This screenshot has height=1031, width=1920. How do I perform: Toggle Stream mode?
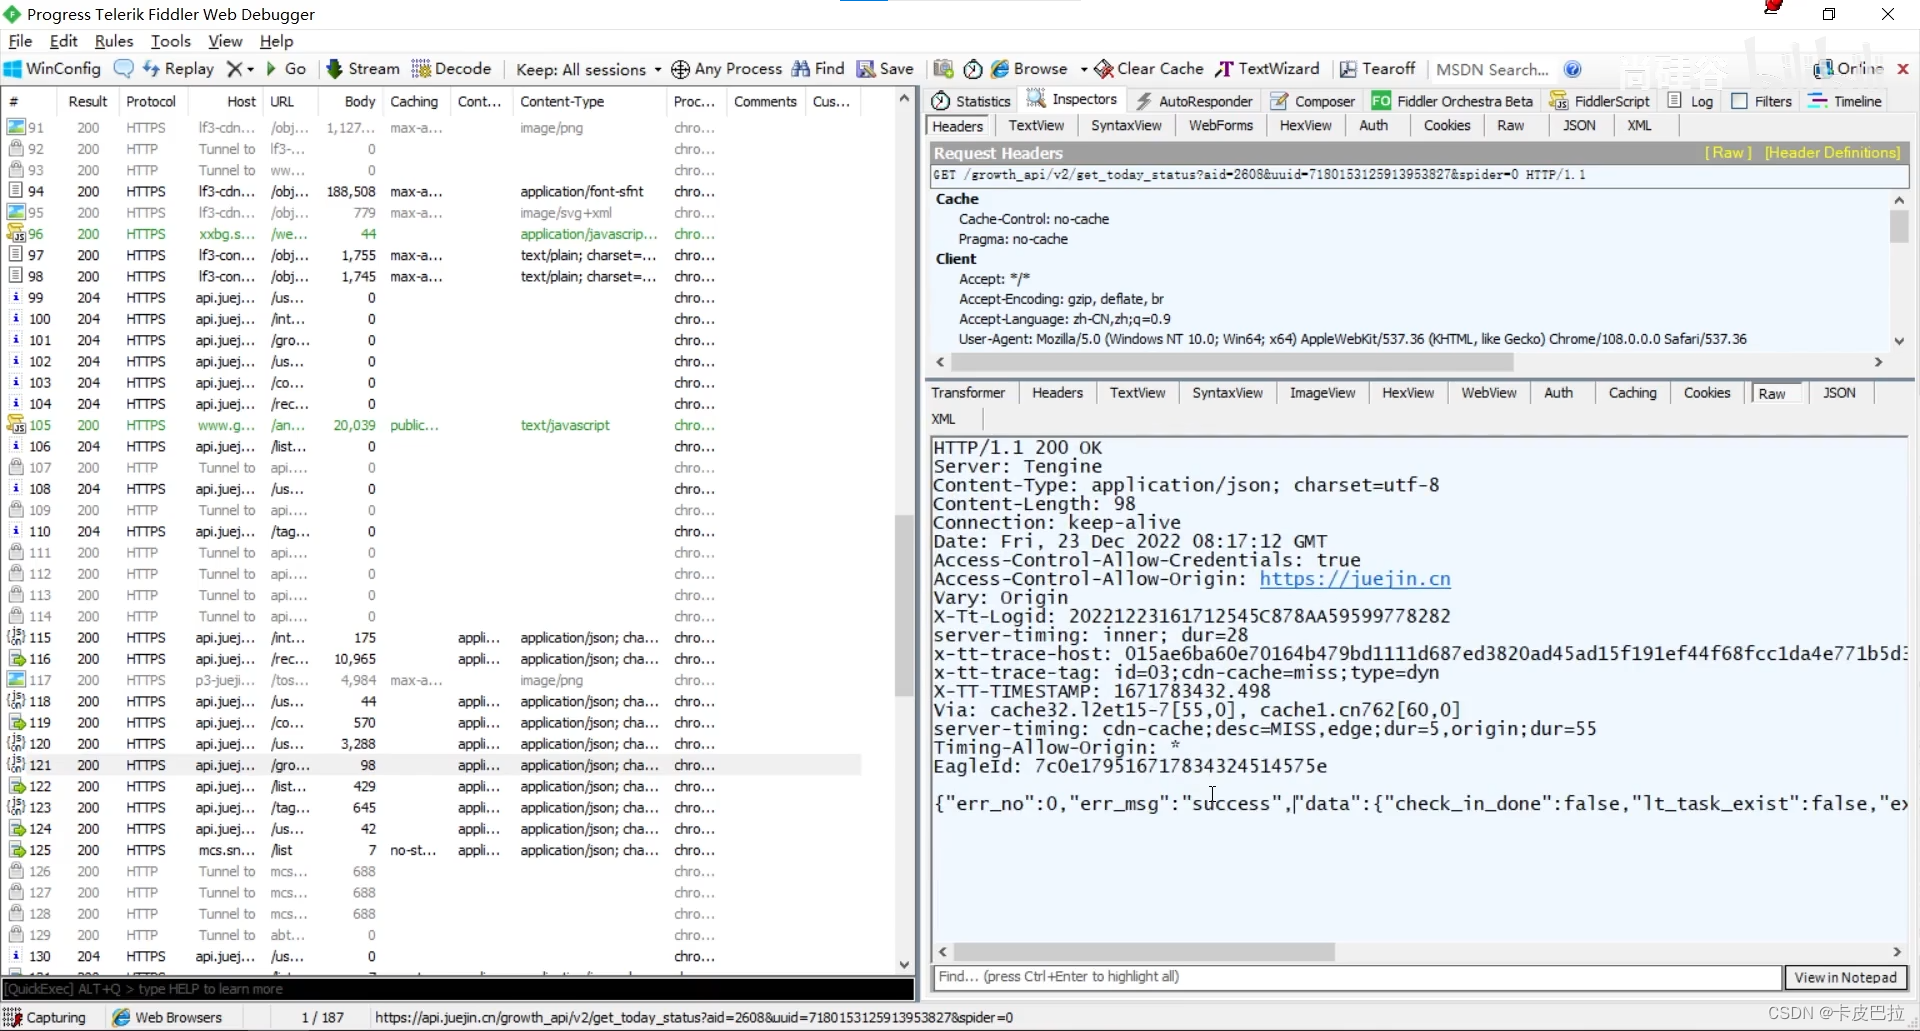[x=363, y=69]
